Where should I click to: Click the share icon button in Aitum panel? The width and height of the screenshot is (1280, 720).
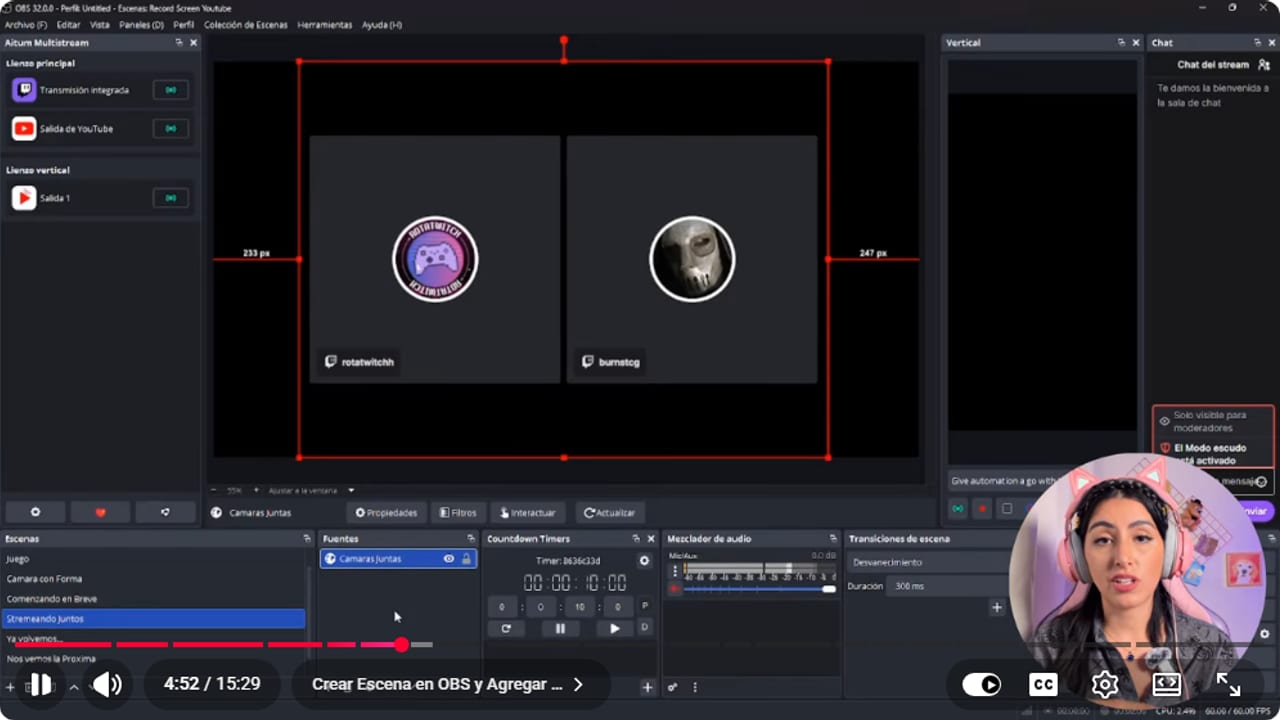click(165, 512)
